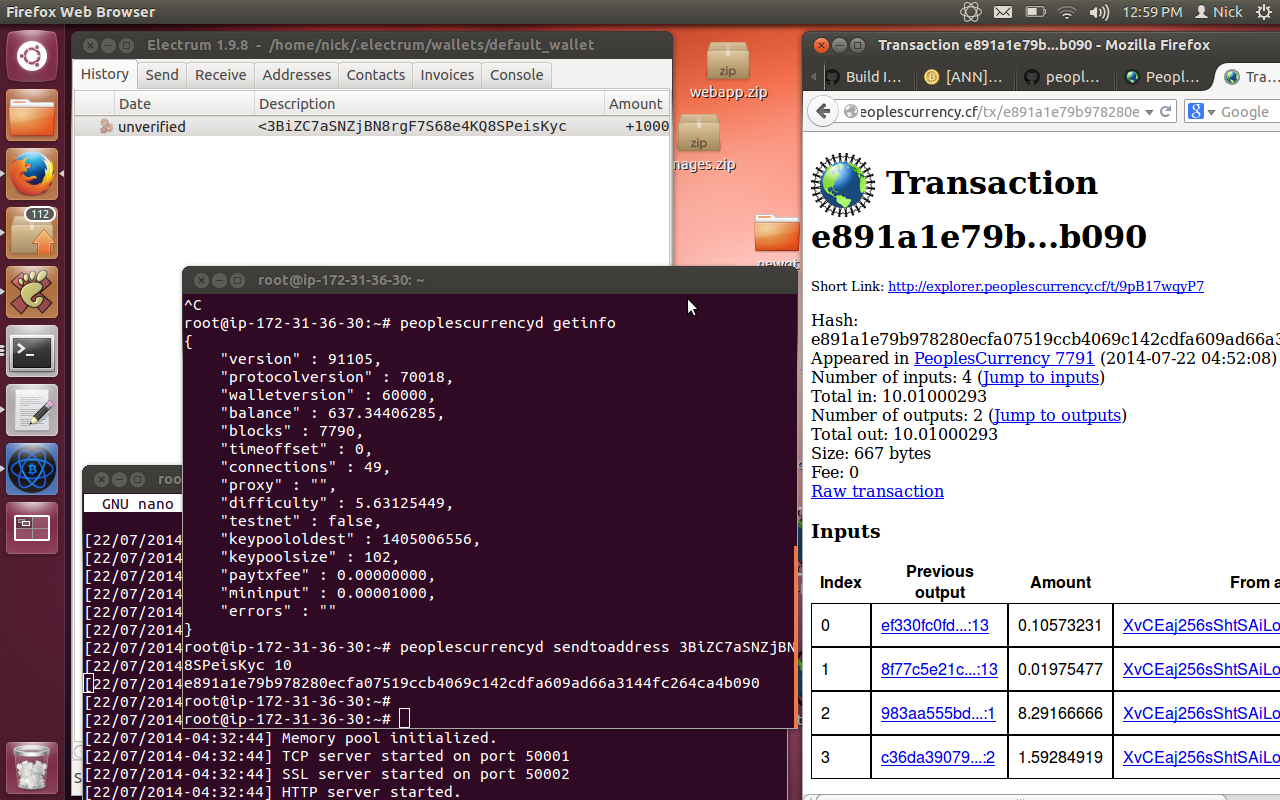Switch to the Send tab in Electrum
1280x800 pixels.
coord(162,75)
